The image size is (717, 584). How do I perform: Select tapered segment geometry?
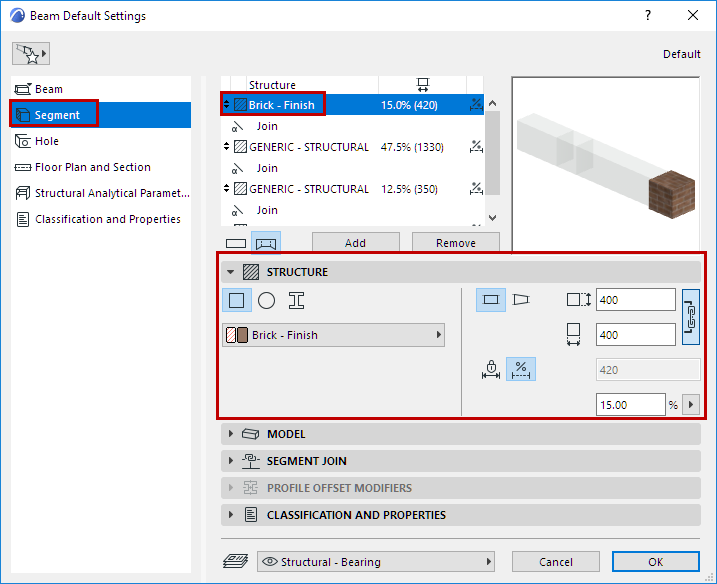click(521, 300)
